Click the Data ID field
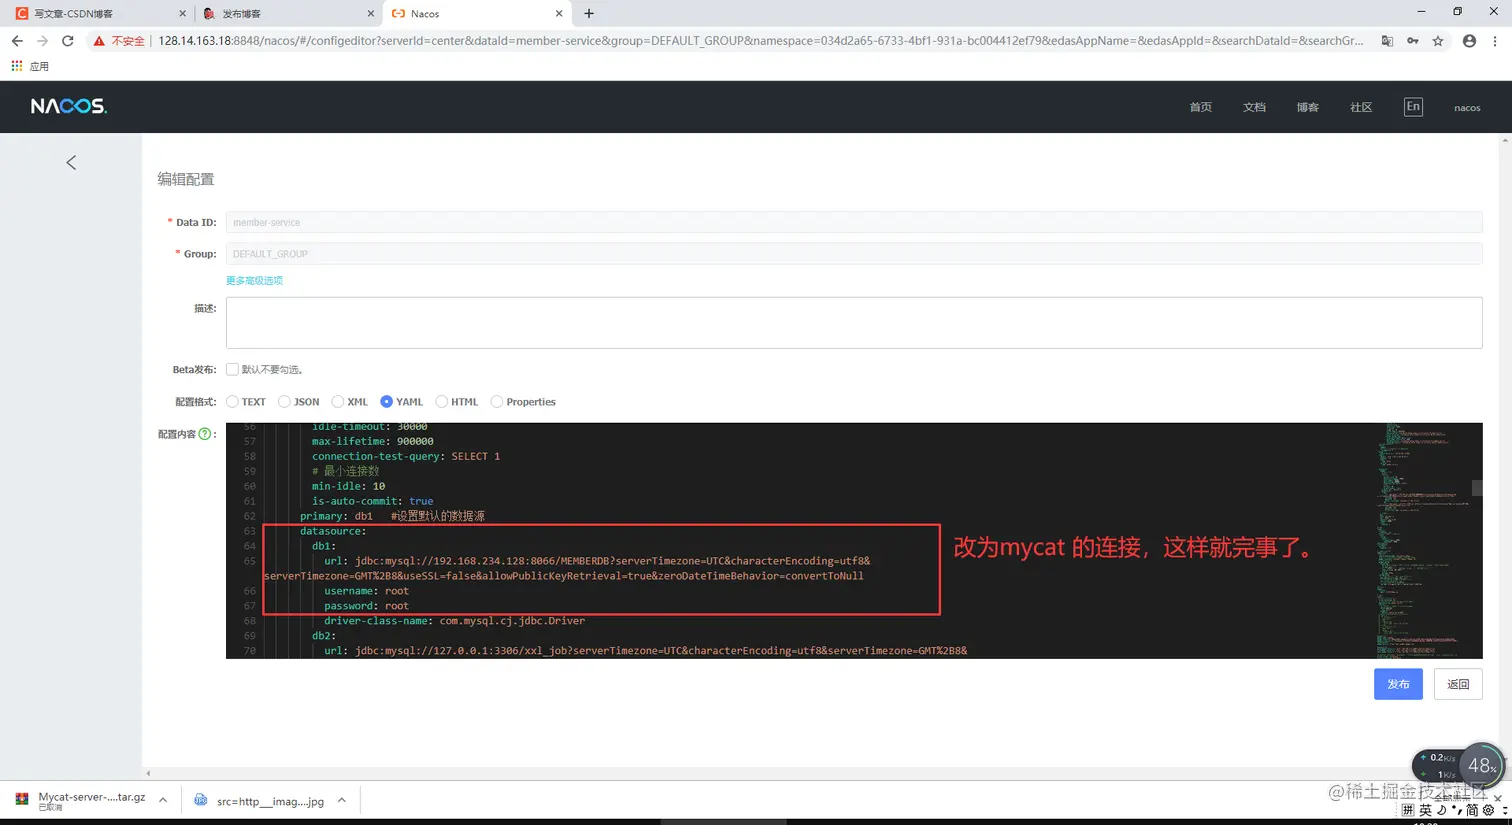1512x825 pixels. [x=854, y=222]
